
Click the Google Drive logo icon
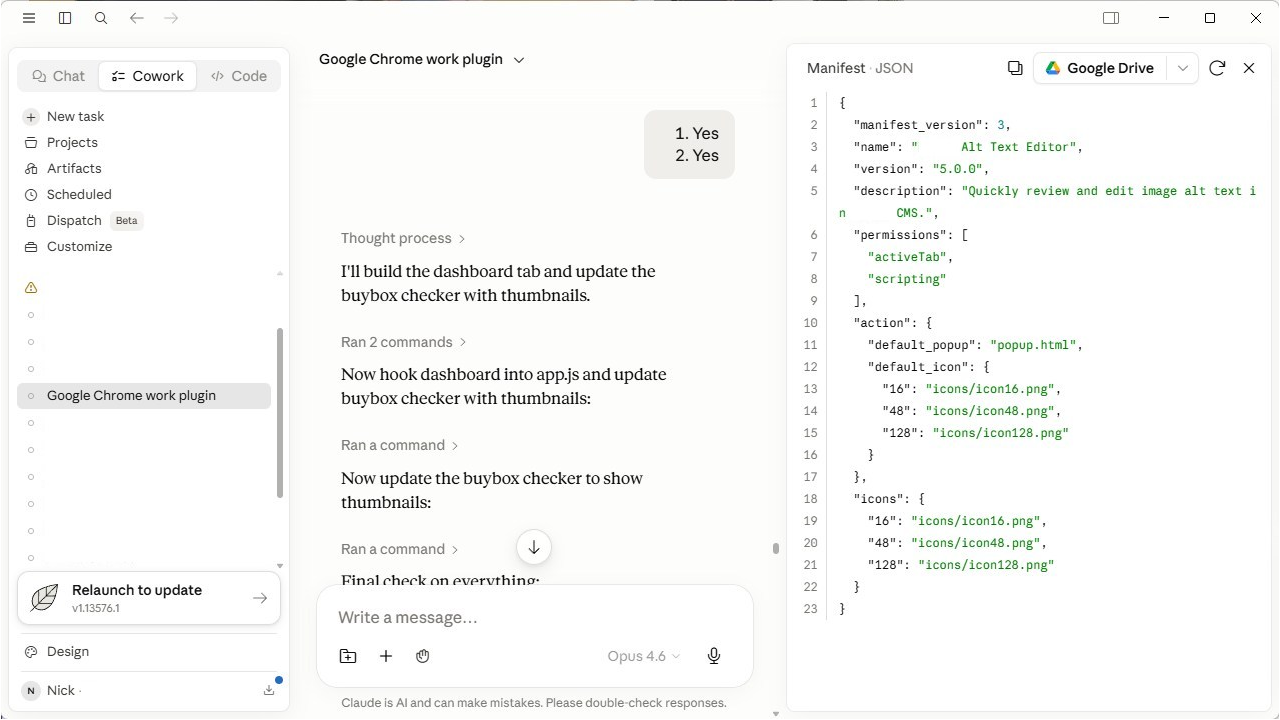point(1053,68)
